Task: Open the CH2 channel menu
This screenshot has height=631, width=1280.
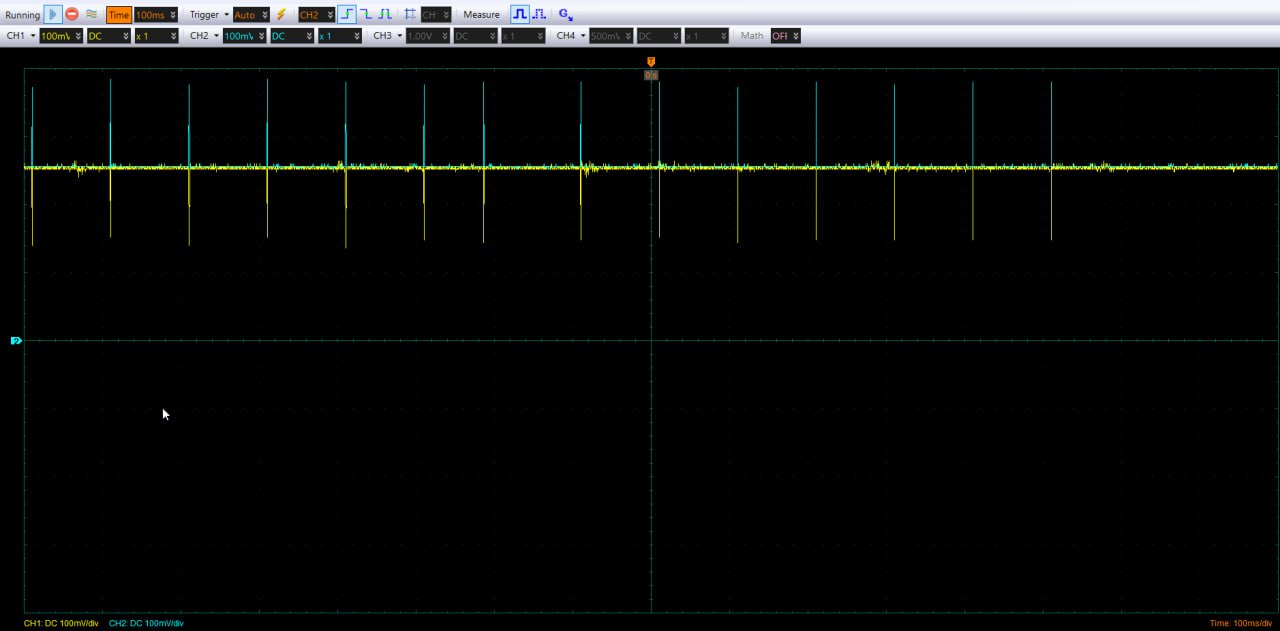Action: click(204, 36)
